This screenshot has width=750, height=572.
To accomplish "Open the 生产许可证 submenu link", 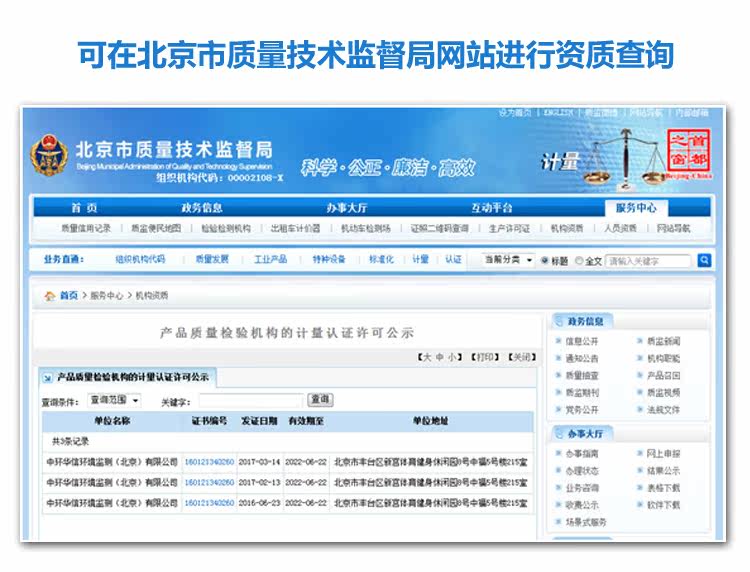I will pyautogui.click(x=509, y=228).
